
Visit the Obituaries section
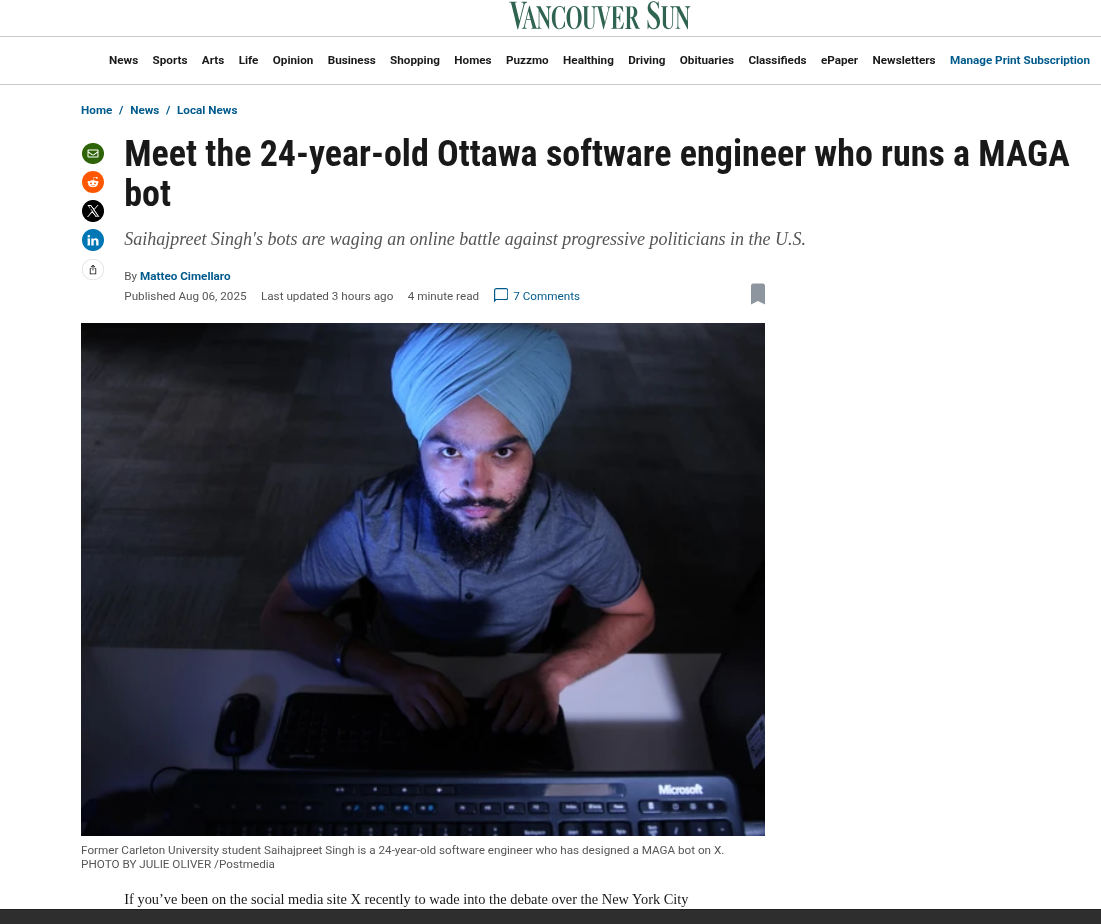pyautogui.click(x=706, y=60)
